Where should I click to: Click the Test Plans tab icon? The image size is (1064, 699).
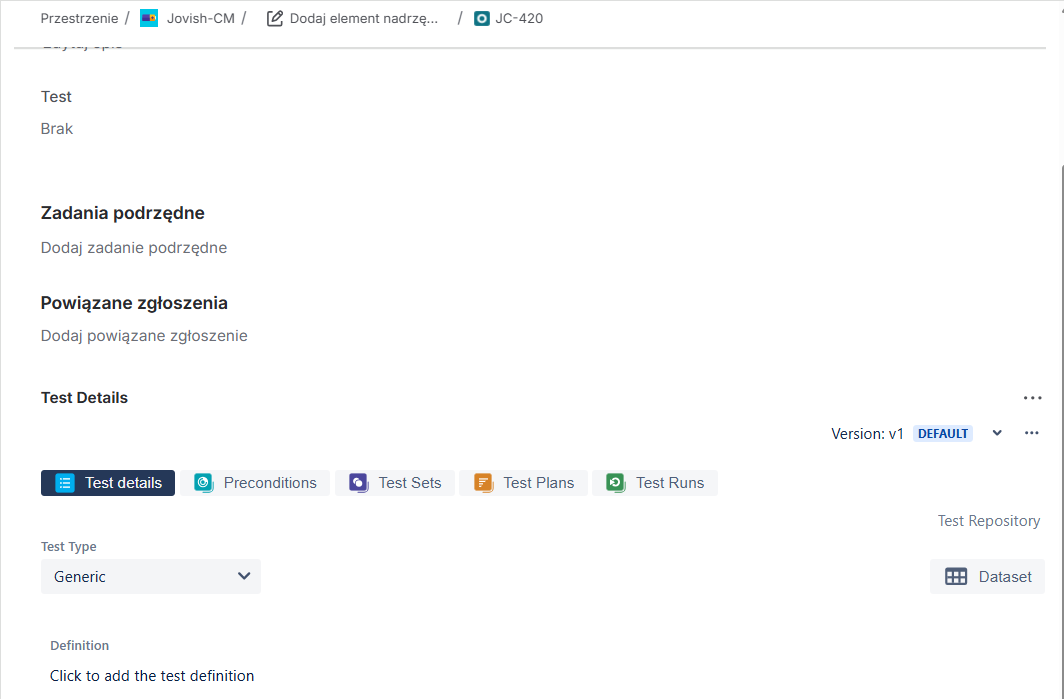tap(483, 483)
